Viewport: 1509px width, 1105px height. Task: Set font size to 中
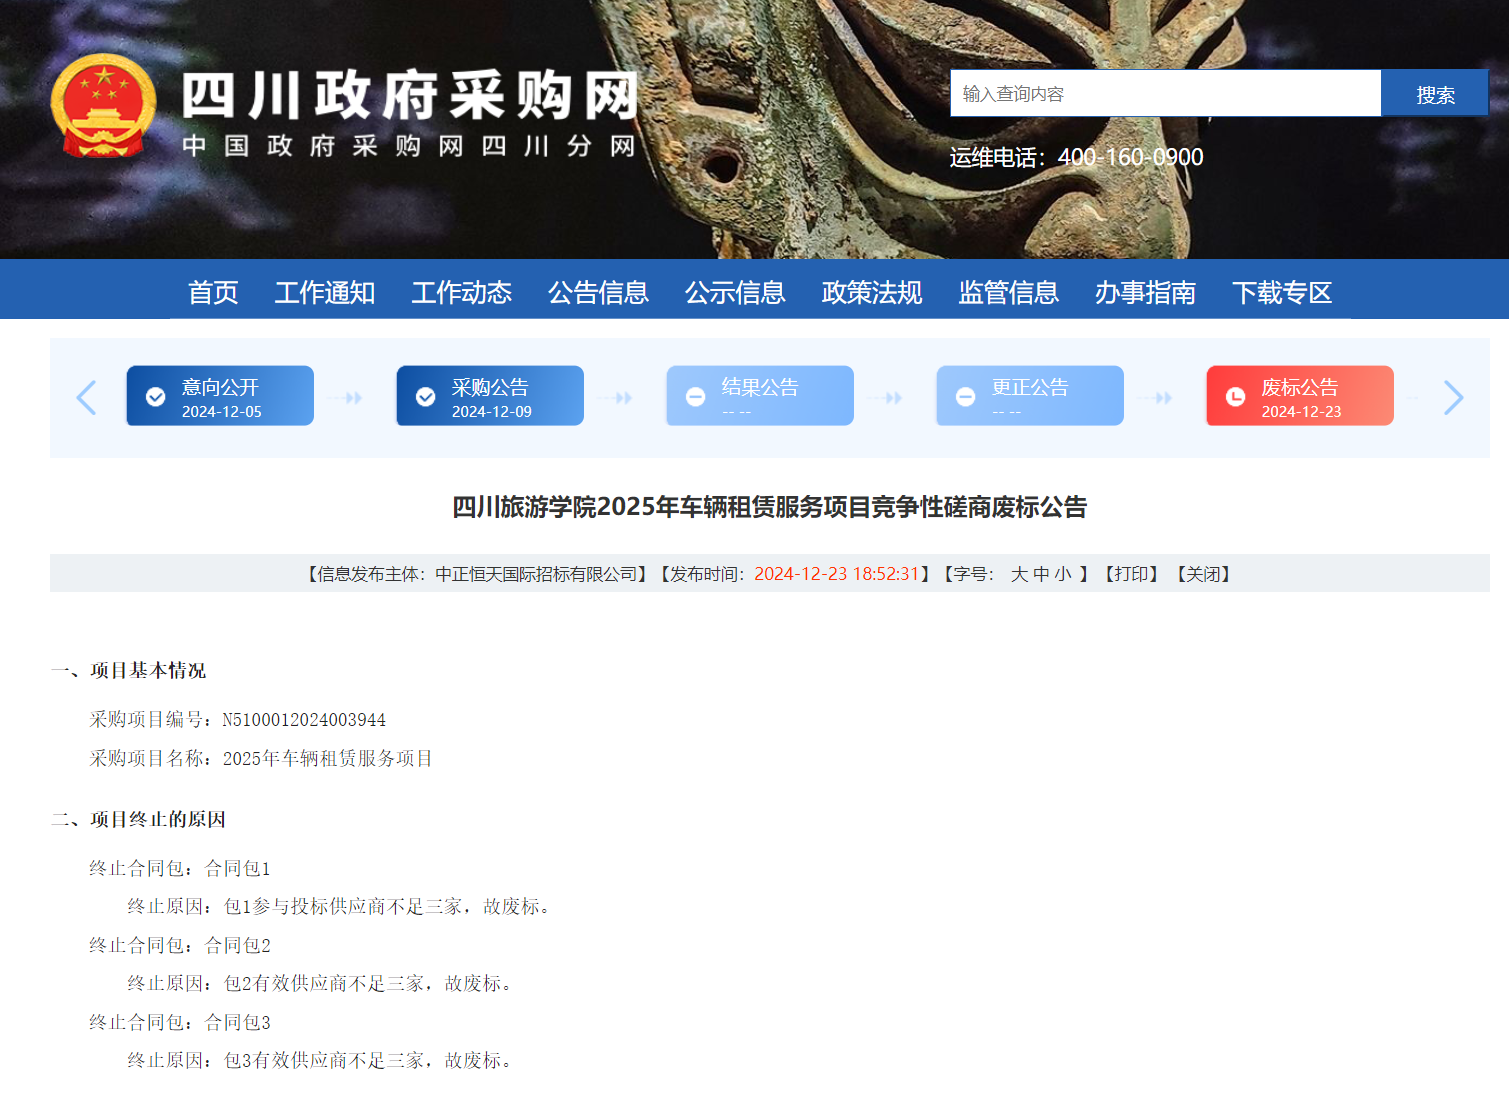coord(1041,574)
